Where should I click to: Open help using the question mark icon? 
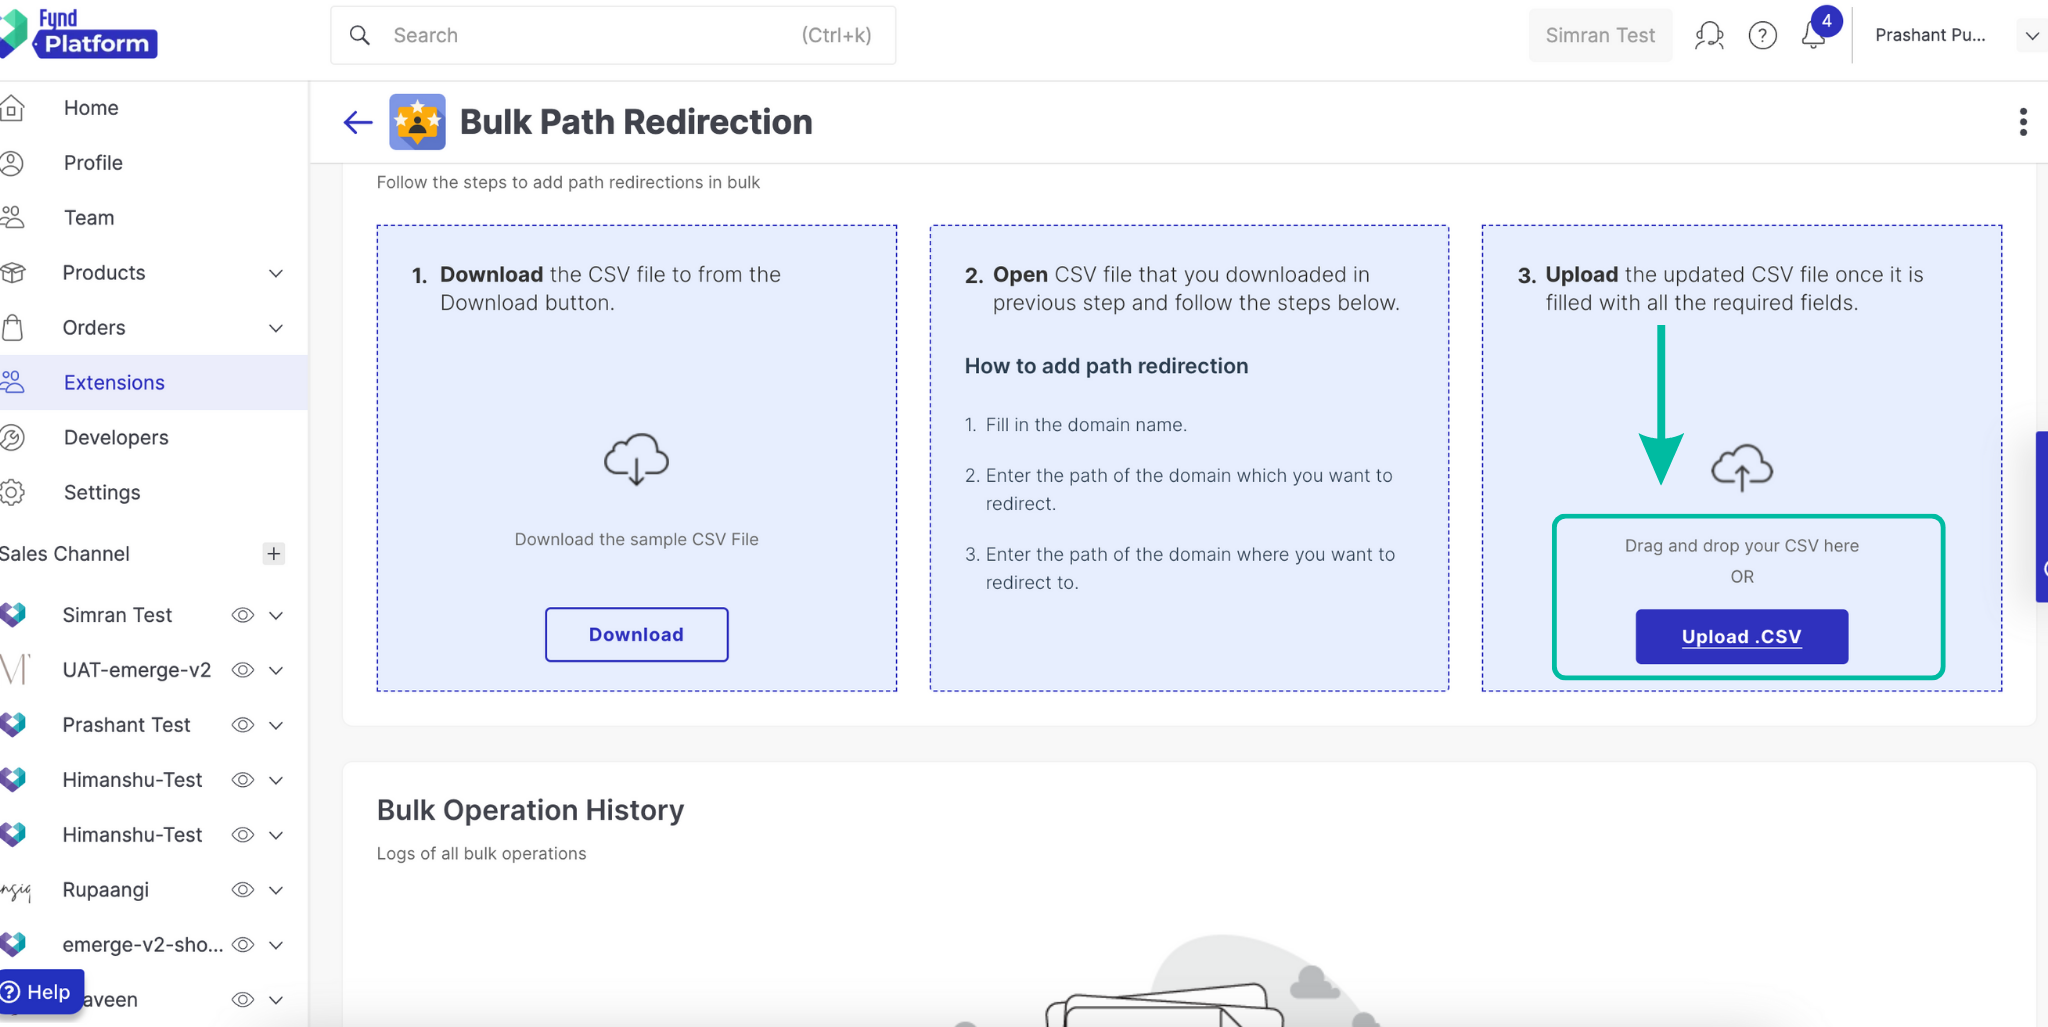1763,35
